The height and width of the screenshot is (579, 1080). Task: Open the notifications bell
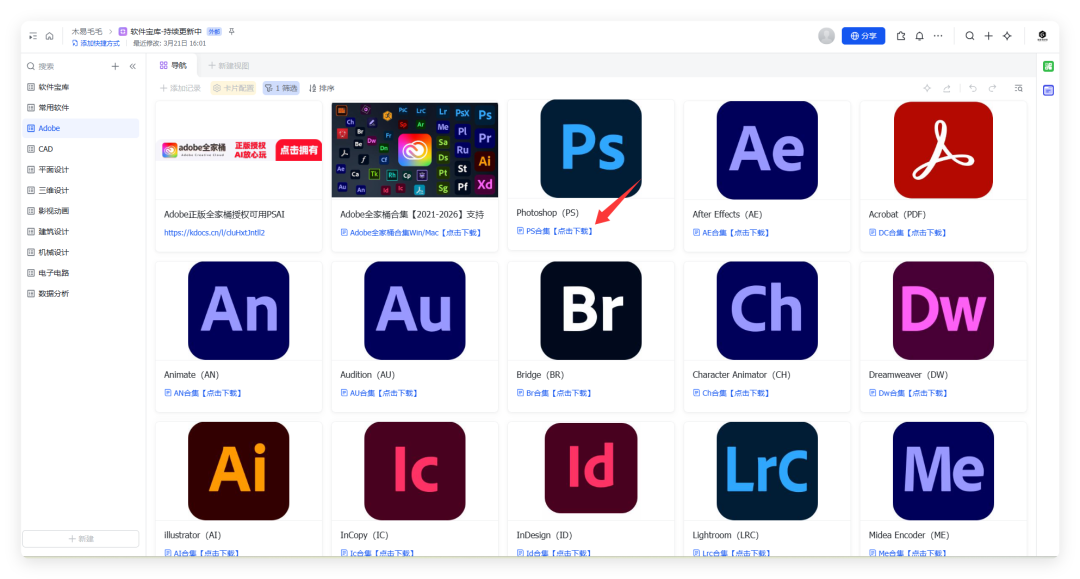tap(920, 36)
